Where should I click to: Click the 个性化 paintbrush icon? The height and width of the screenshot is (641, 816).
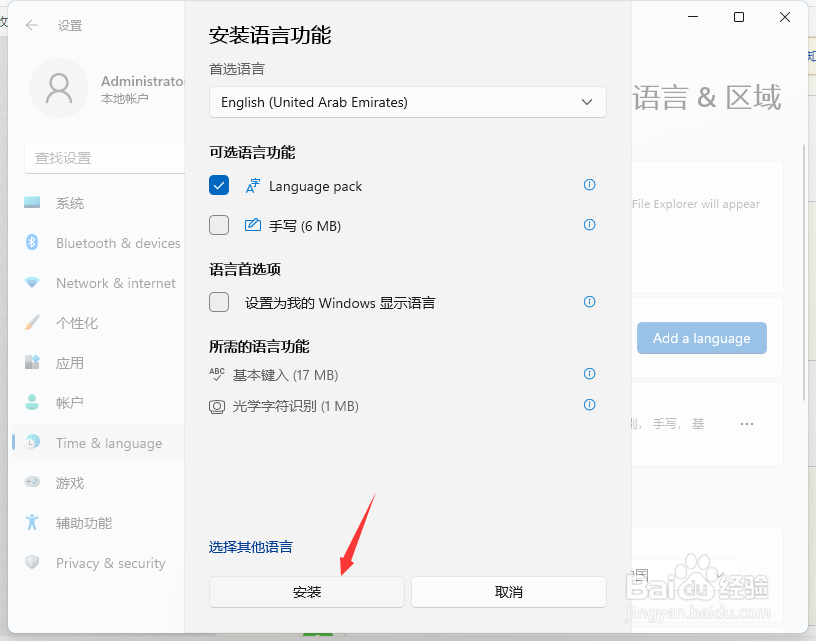coord(32,322)
